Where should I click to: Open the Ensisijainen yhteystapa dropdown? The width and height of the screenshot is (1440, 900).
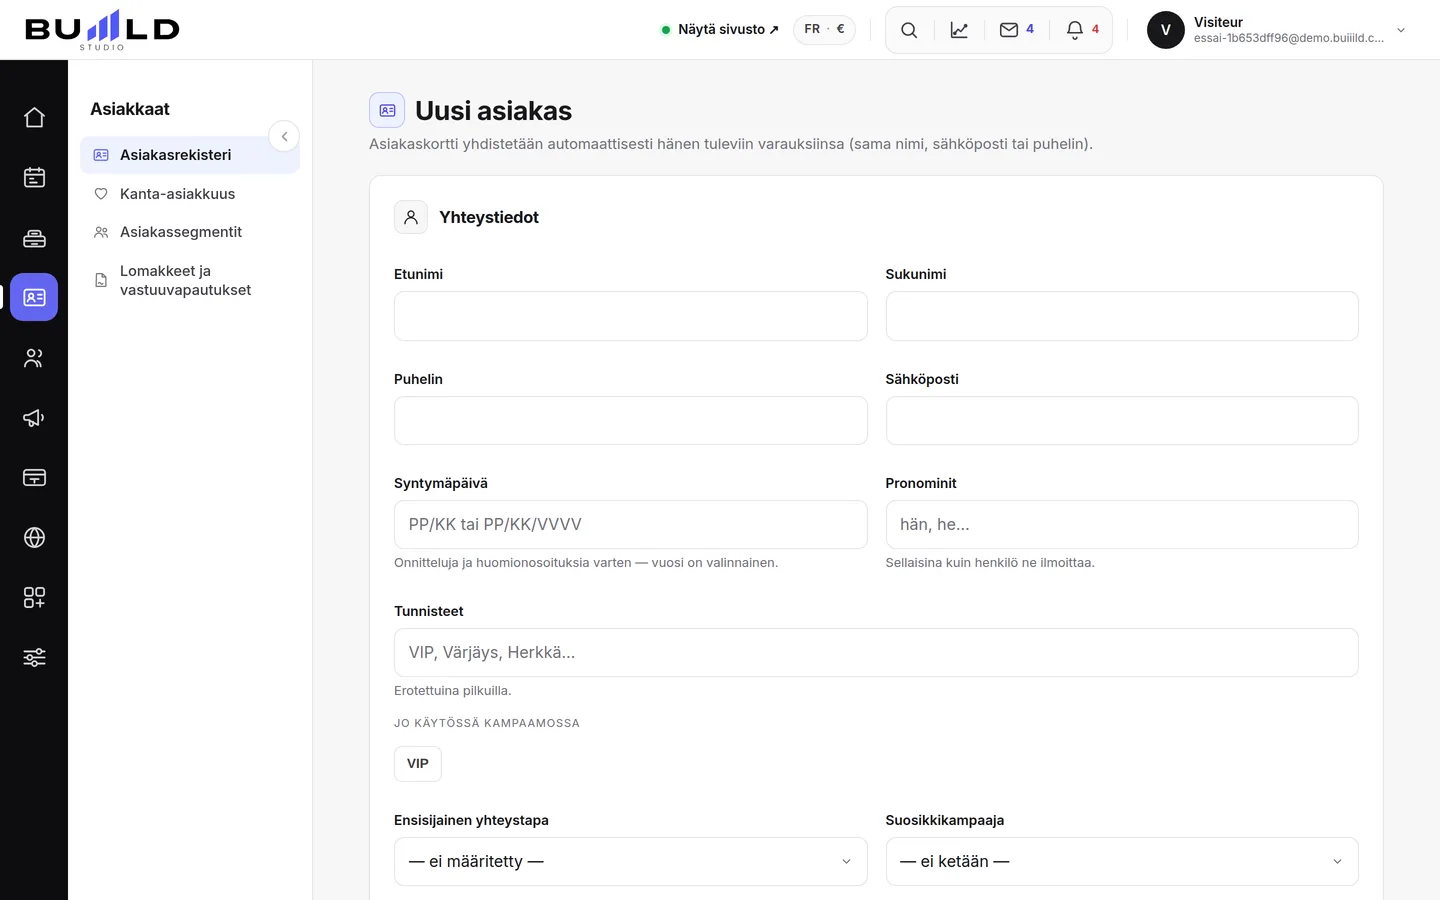point(631,861)
